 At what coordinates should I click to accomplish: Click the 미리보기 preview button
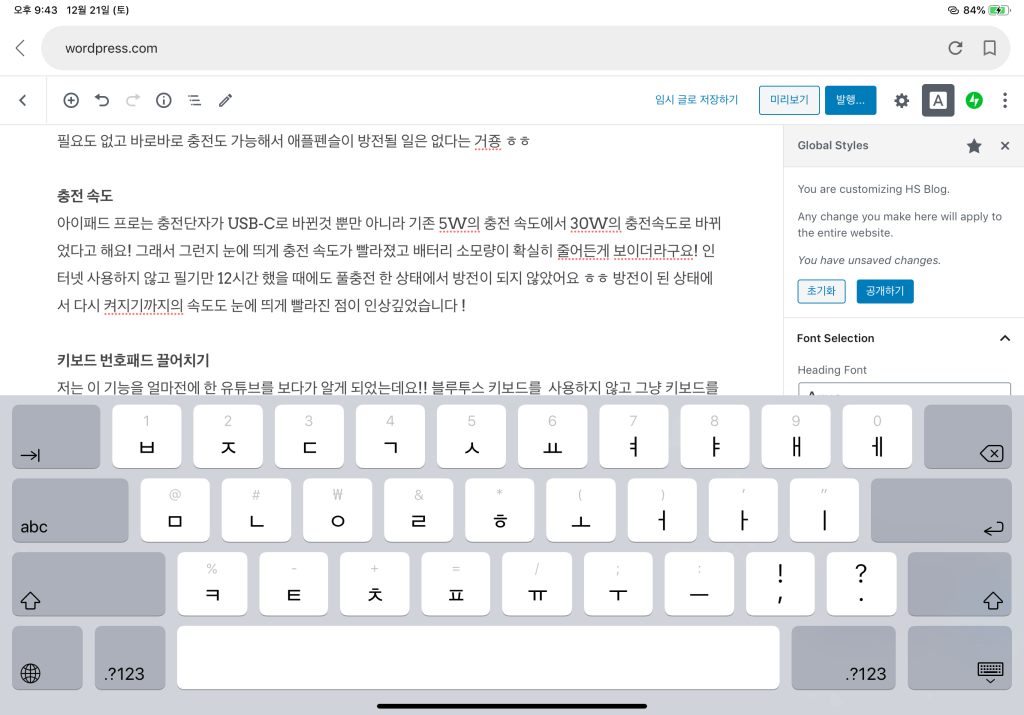(789, 100)
